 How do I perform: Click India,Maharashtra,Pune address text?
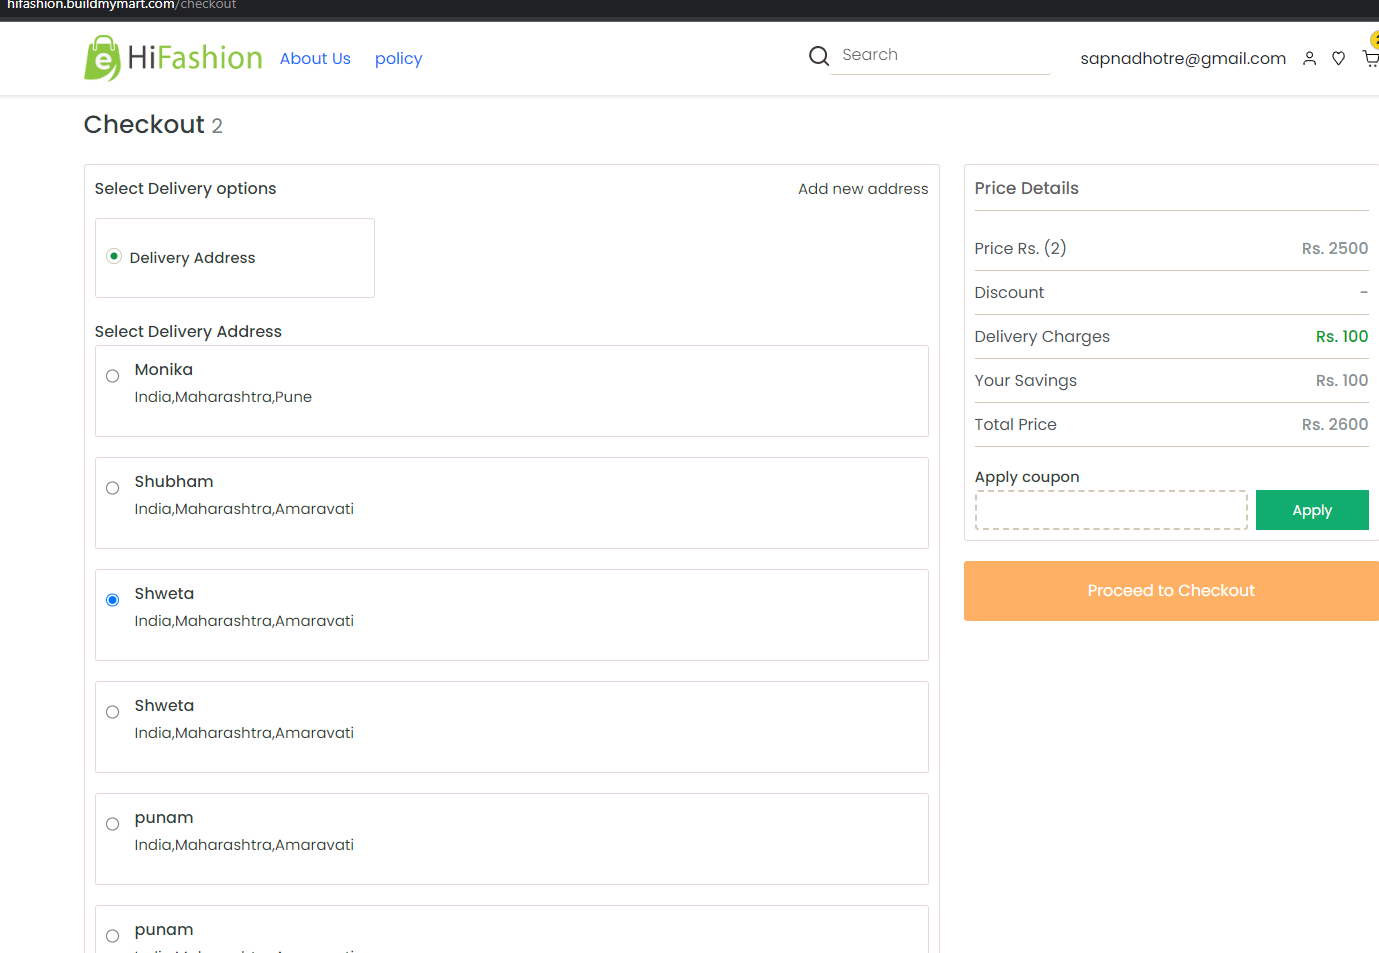pos(223,397)
